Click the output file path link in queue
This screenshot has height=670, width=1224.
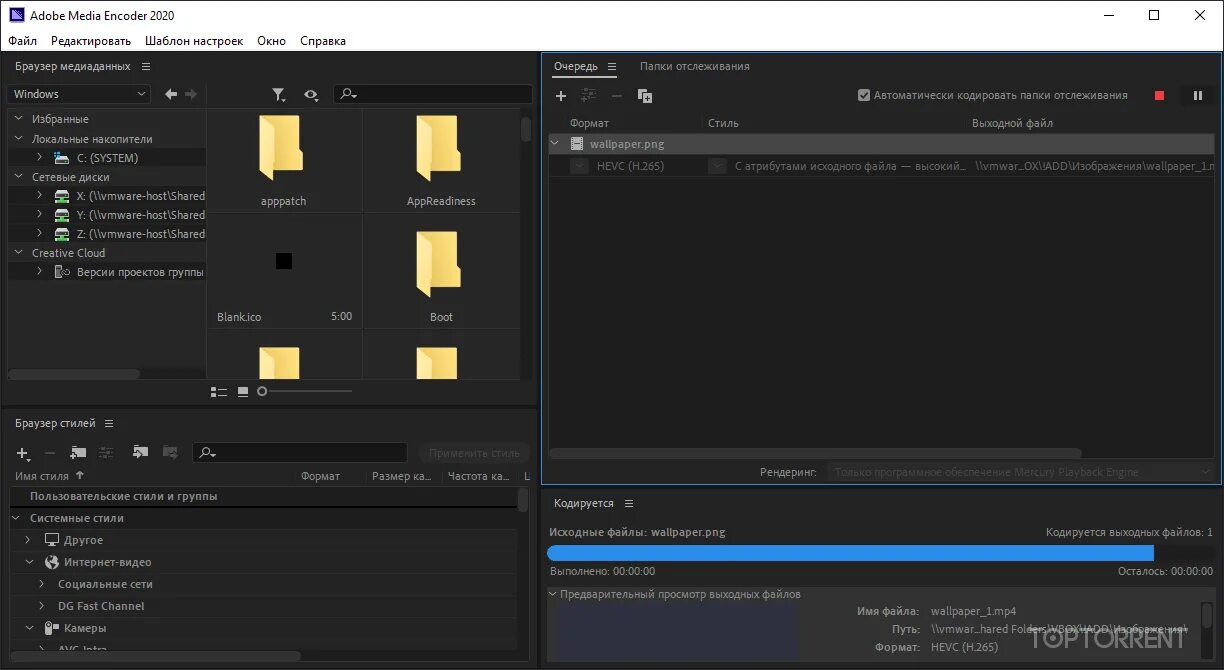(1095, 166)
